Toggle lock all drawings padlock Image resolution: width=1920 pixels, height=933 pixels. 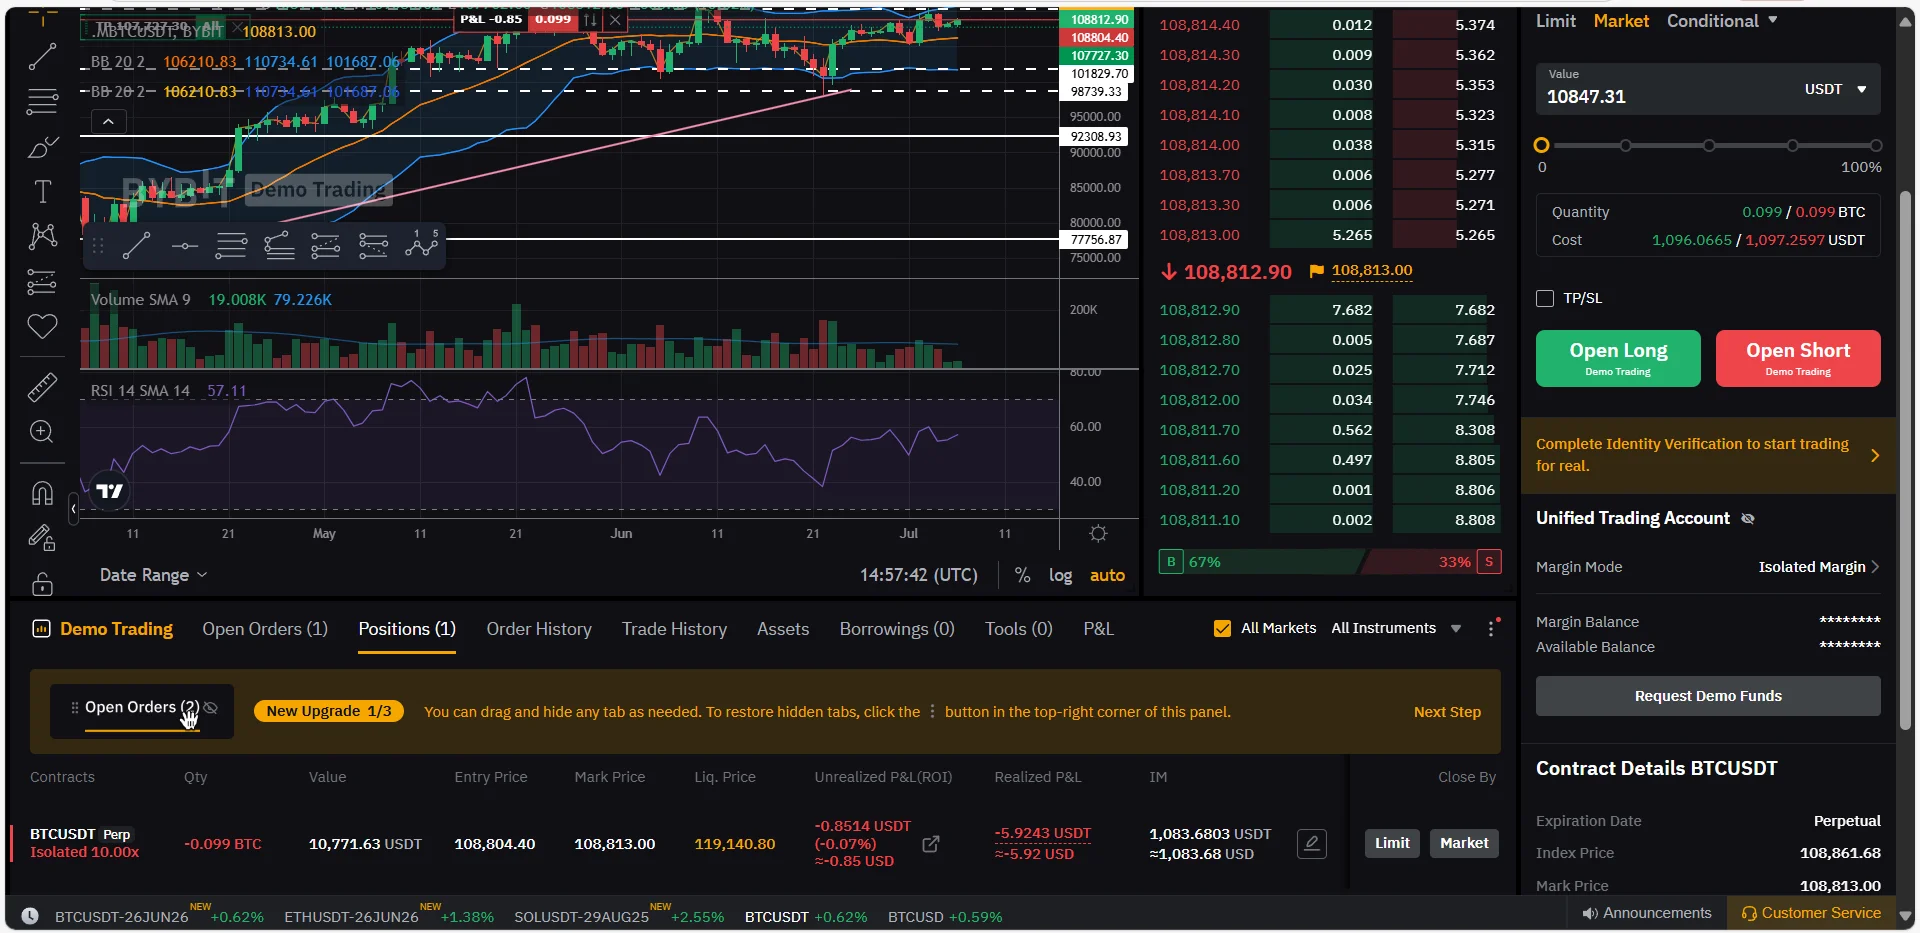(x=42, y=583)
